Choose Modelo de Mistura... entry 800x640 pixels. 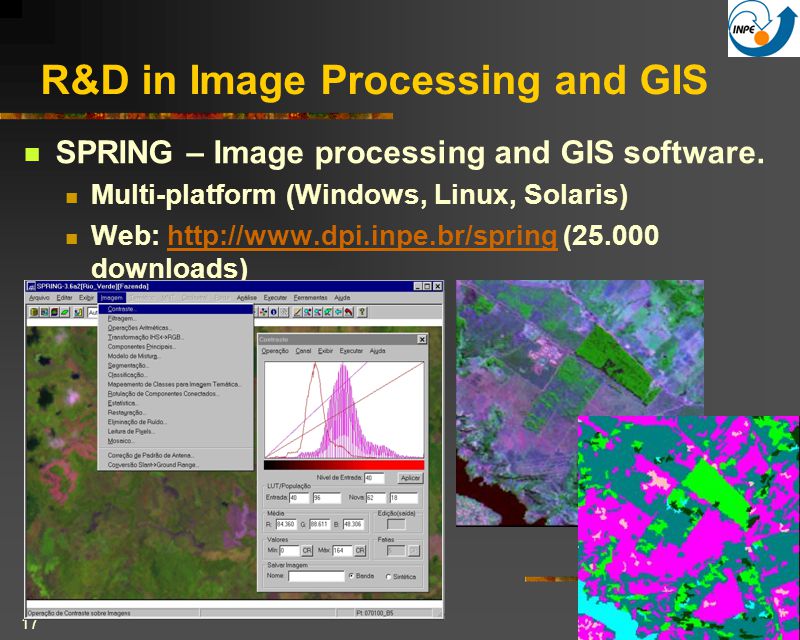(176, 356)
